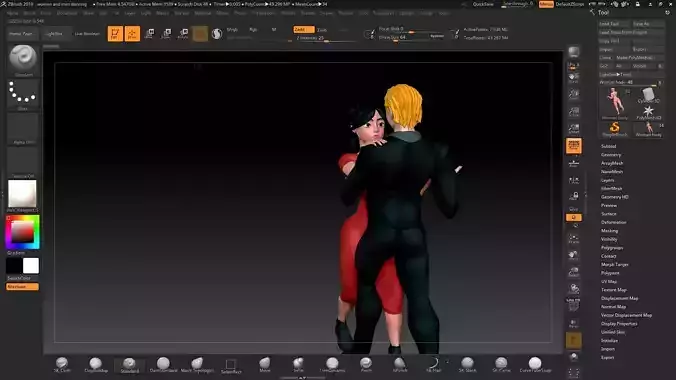This screenshot has height=380, width=676.
Task: Click the Frame icon on right shelf
Action: pos(573,239)
